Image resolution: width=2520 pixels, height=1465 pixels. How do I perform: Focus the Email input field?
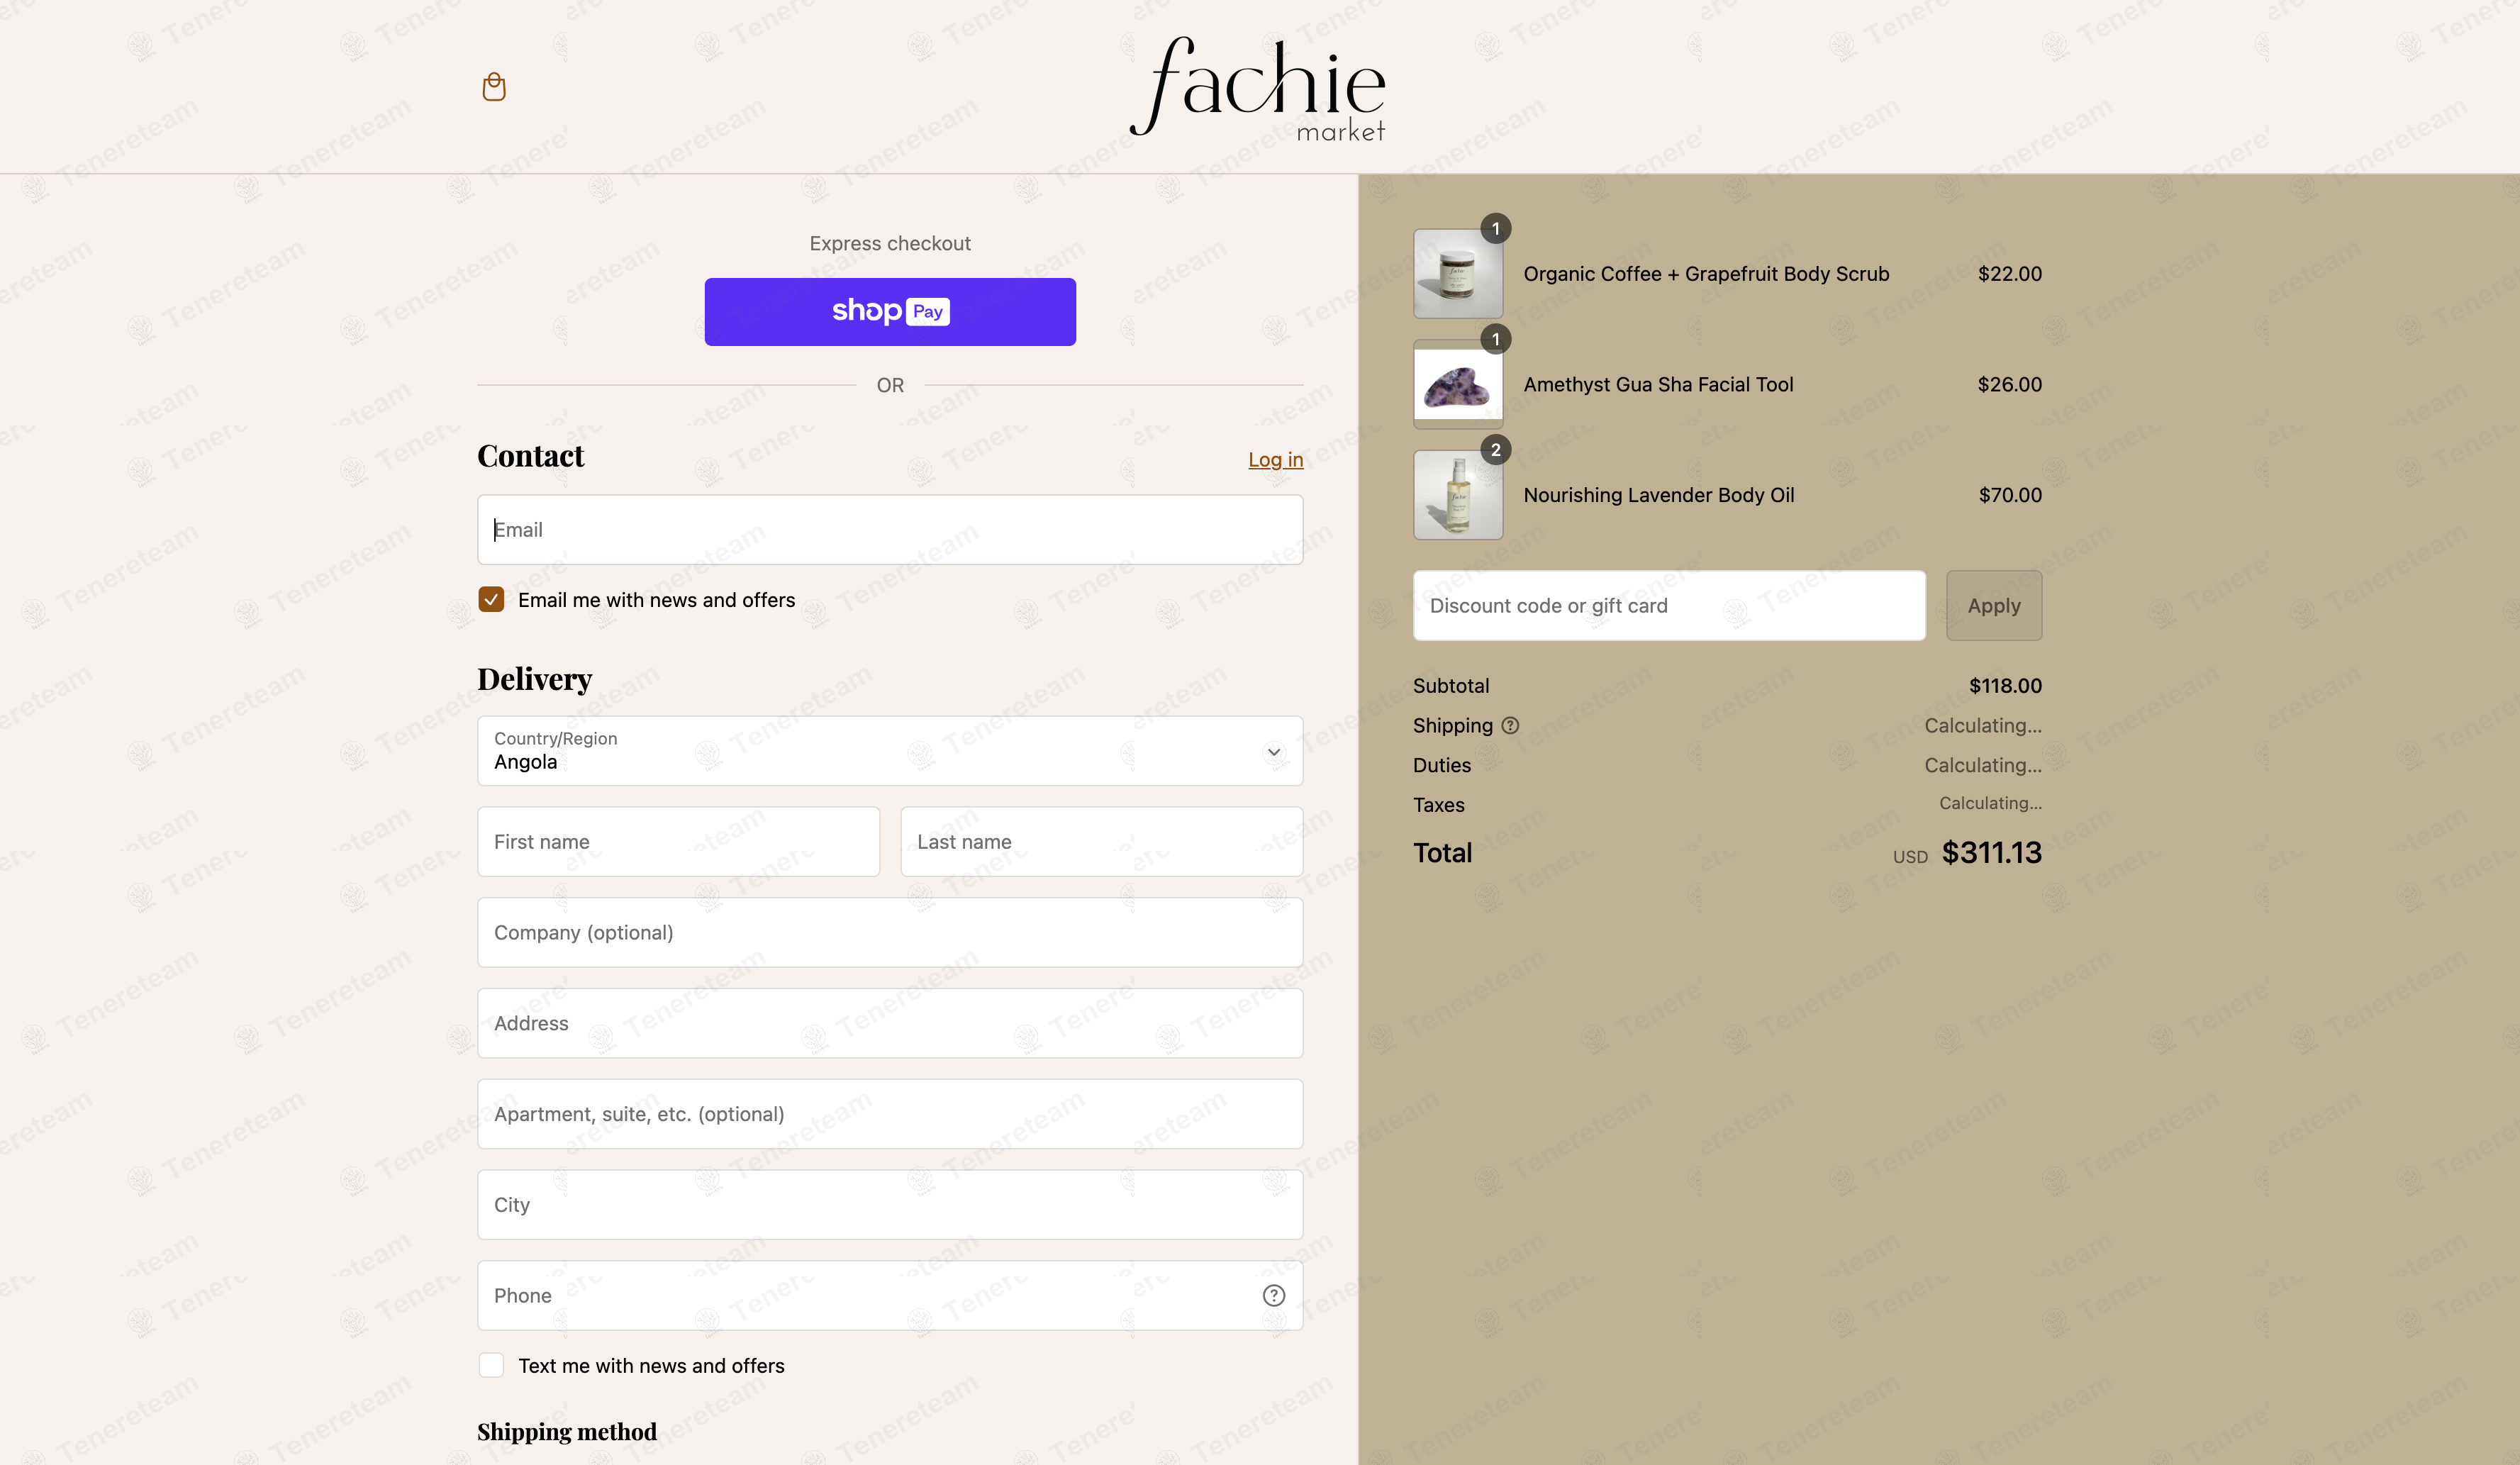tap(890, 530)
